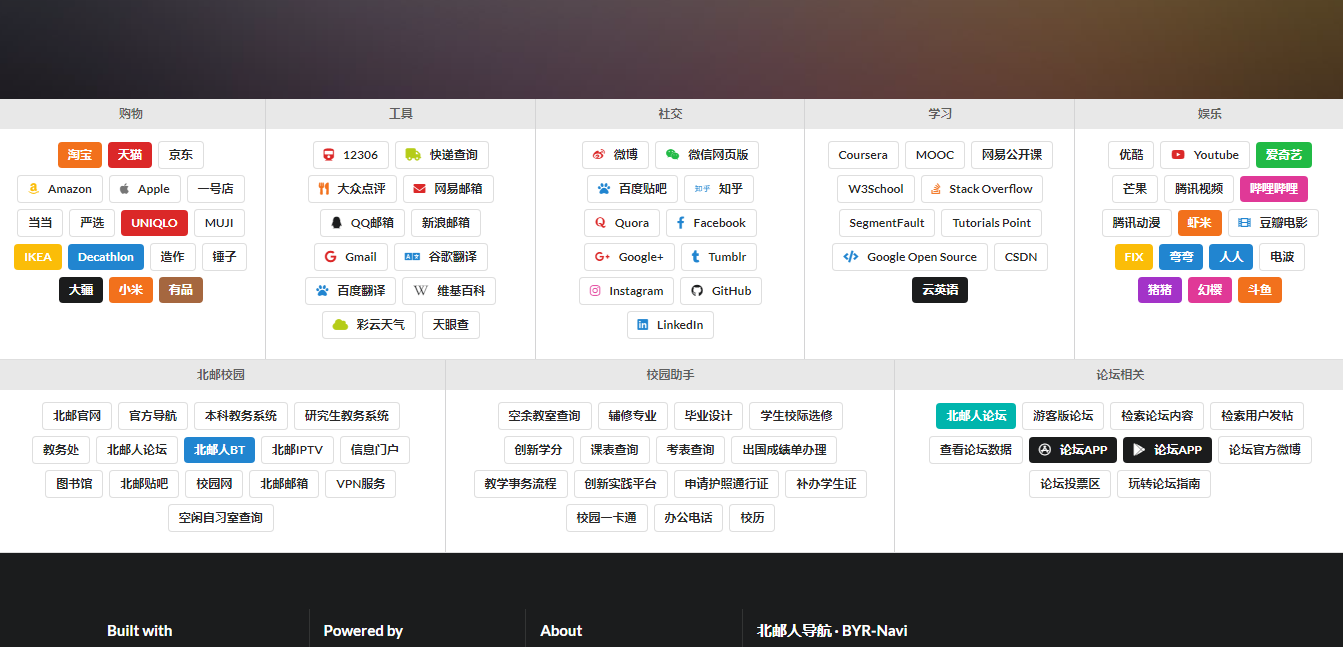Open 校园一卡通 link

[607, 518]
